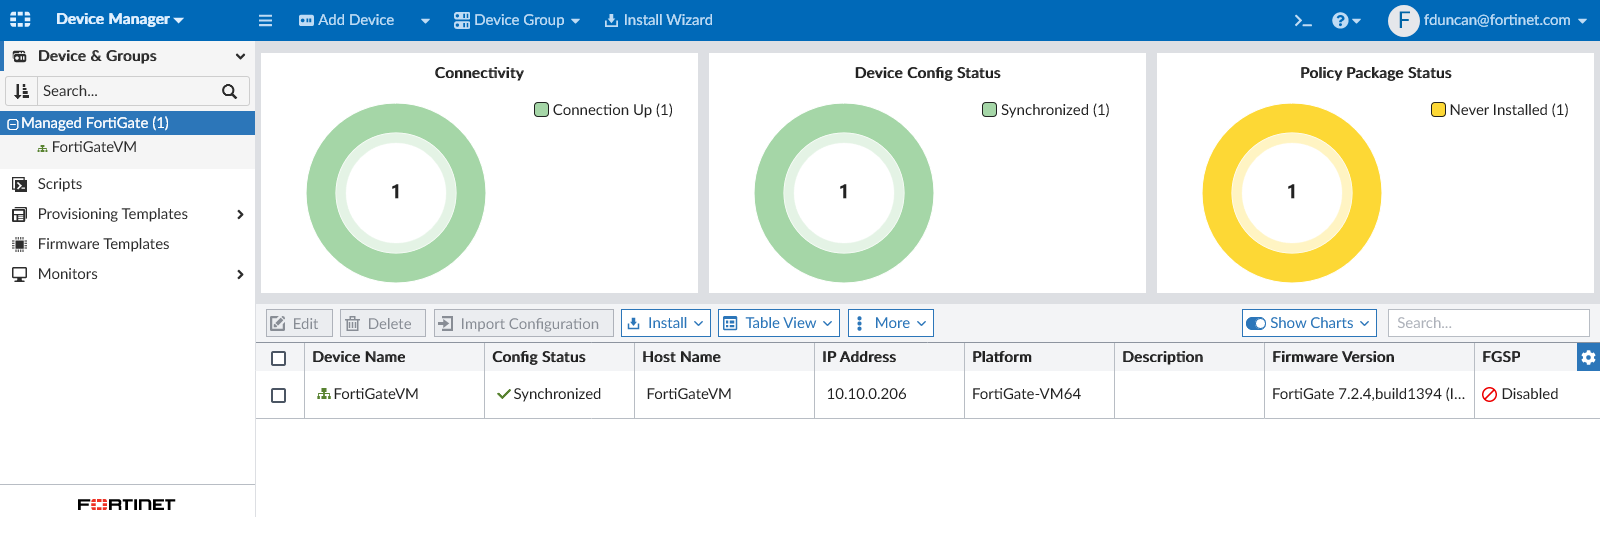
Task: Click the column settings gear icon
Action: point(1588,357)
